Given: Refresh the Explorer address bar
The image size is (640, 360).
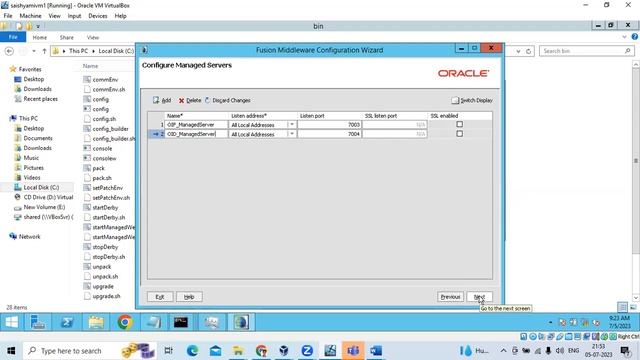Looking at the screenshot, I should 529,51.
